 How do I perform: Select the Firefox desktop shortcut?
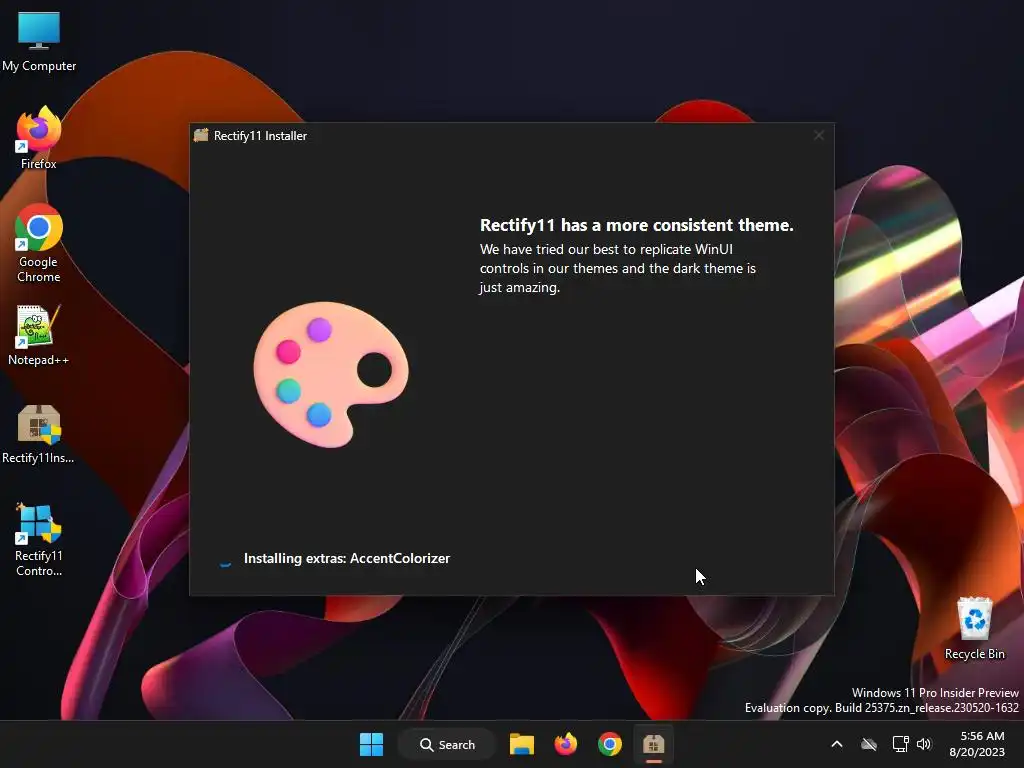[x=39, y=138]
